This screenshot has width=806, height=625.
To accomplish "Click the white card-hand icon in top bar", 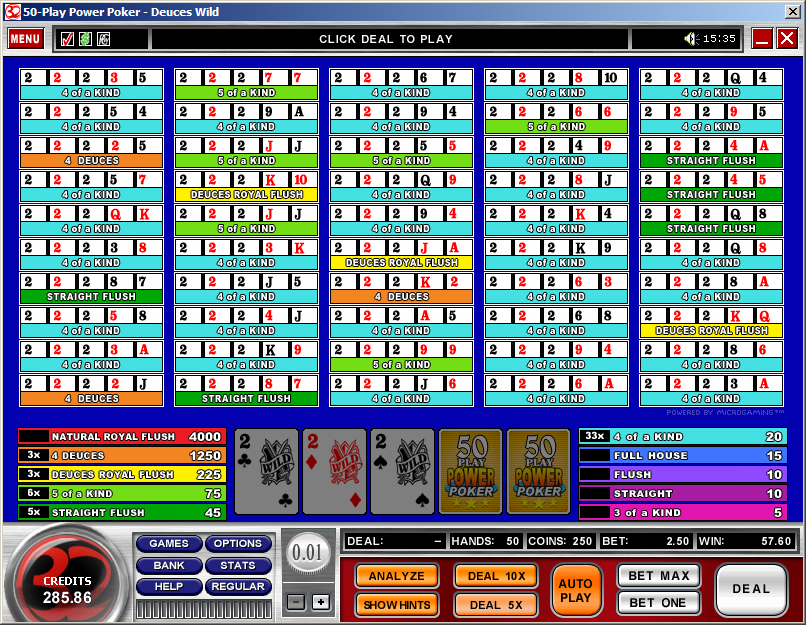I will tap(103, 39).
